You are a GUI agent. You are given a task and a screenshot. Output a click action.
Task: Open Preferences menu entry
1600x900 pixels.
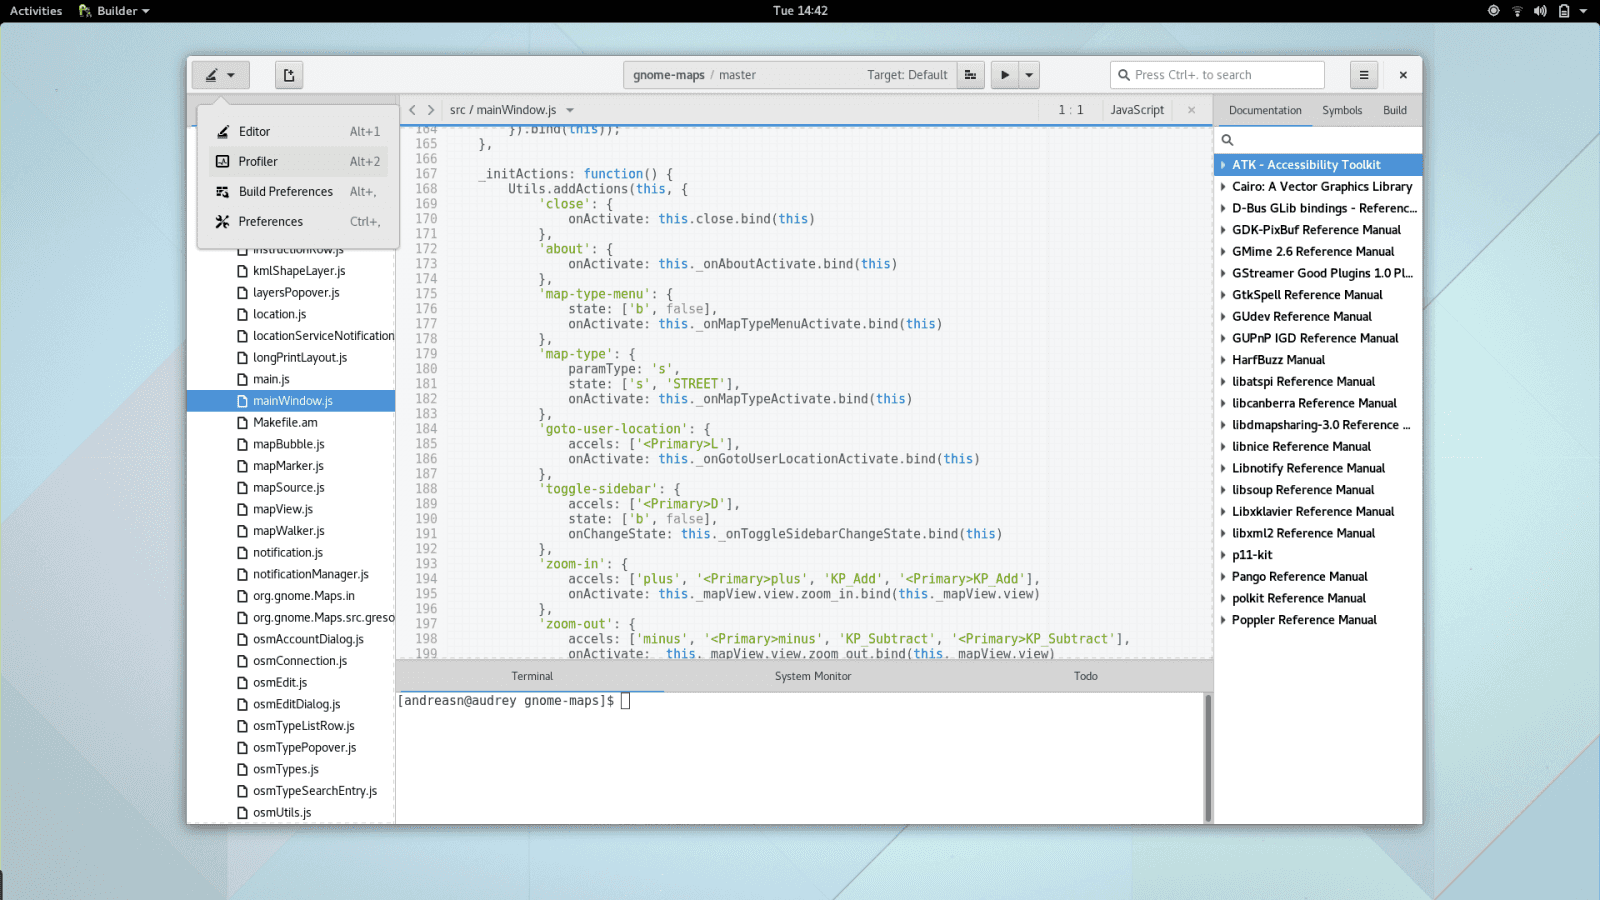click(299, 221)
